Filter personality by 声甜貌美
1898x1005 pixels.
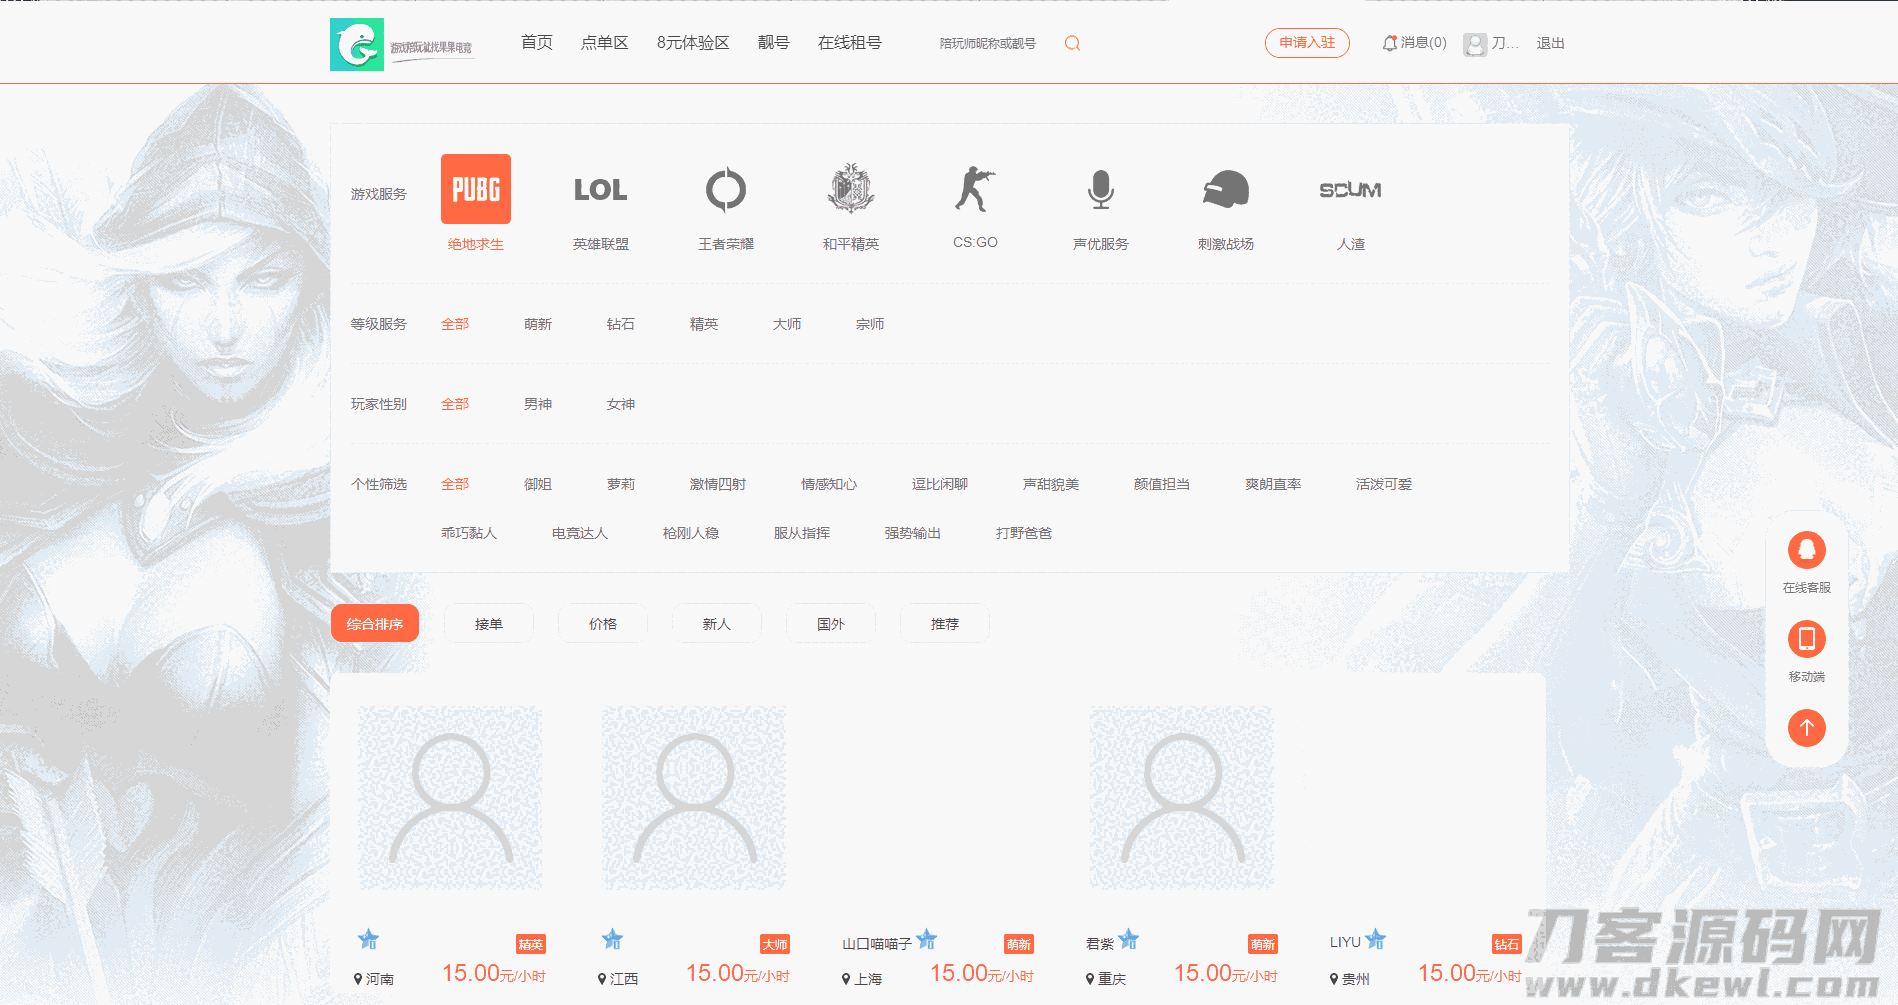[1051, 484]
